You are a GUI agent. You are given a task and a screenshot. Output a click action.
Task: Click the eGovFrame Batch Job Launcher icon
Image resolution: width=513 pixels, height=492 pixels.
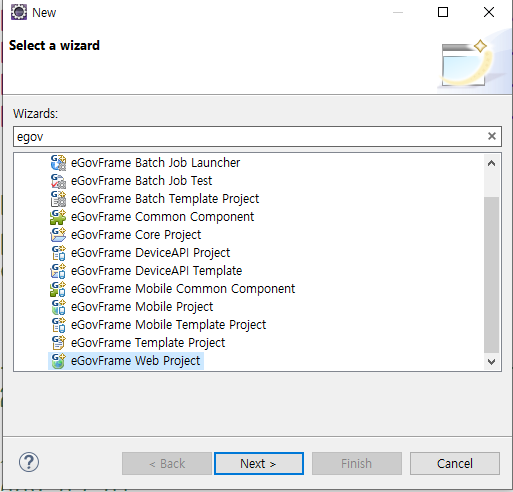[x=58, y=163]
